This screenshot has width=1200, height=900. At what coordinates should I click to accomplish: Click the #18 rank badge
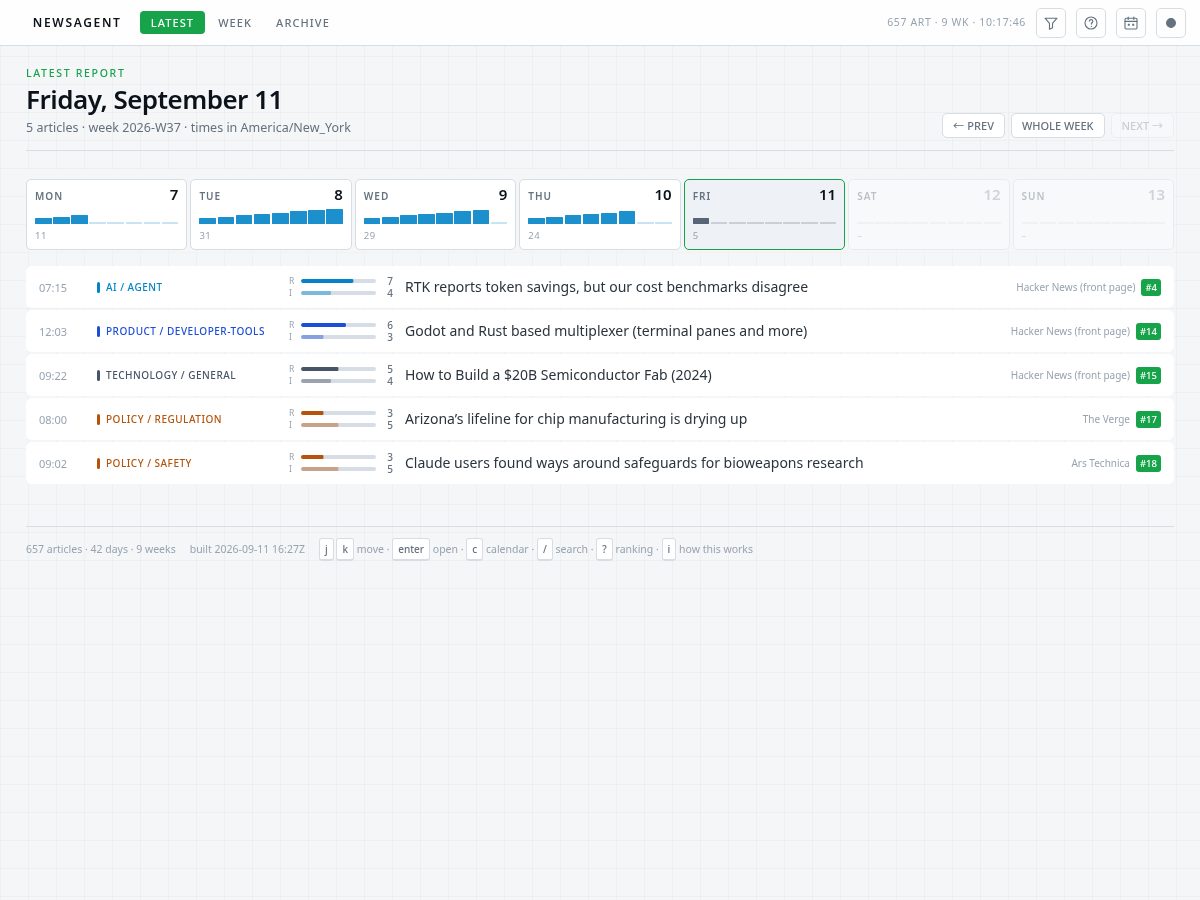click(1148, 463)
